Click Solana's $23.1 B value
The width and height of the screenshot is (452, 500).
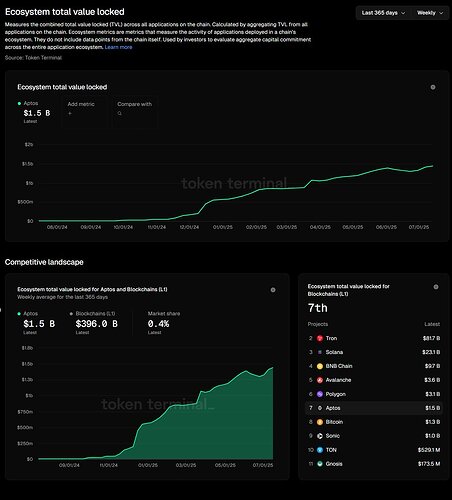coord(431,352)
